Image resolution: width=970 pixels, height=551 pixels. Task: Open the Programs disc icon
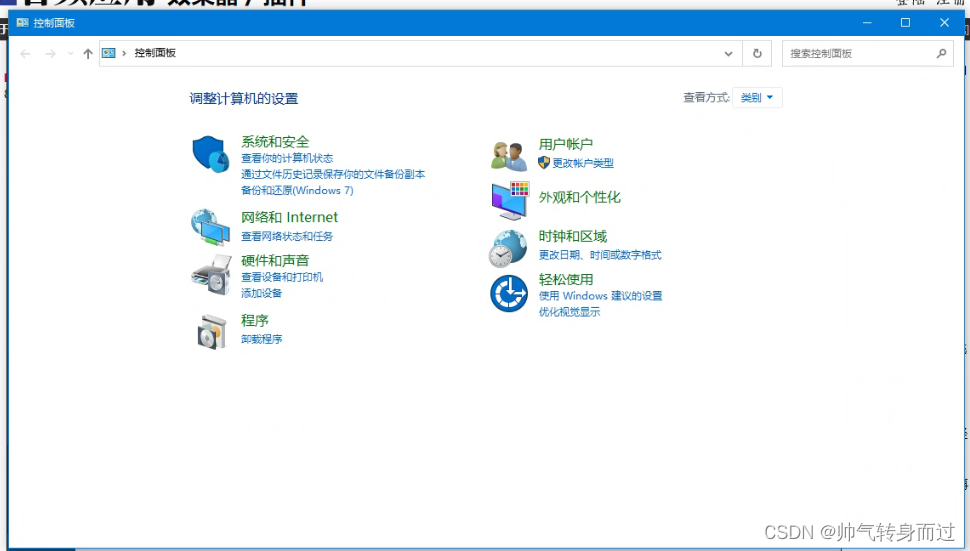tap(212, 331)
